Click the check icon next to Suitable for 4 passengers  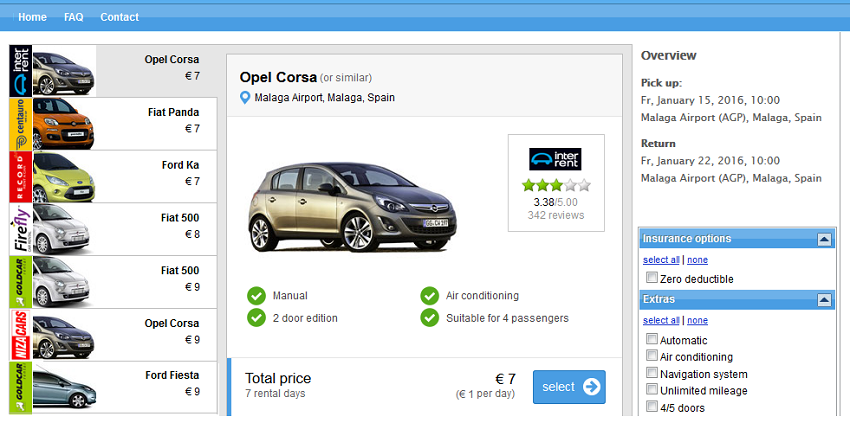429,318
